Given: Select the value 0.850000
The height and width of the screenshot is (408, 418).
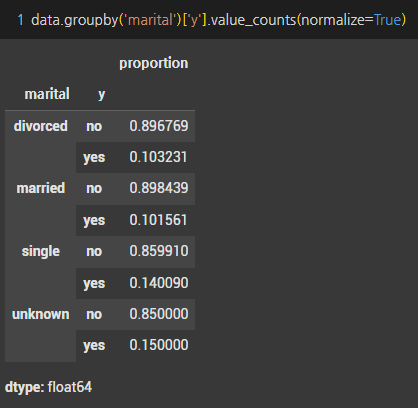Looking at the screenshot, I should 159,314.
